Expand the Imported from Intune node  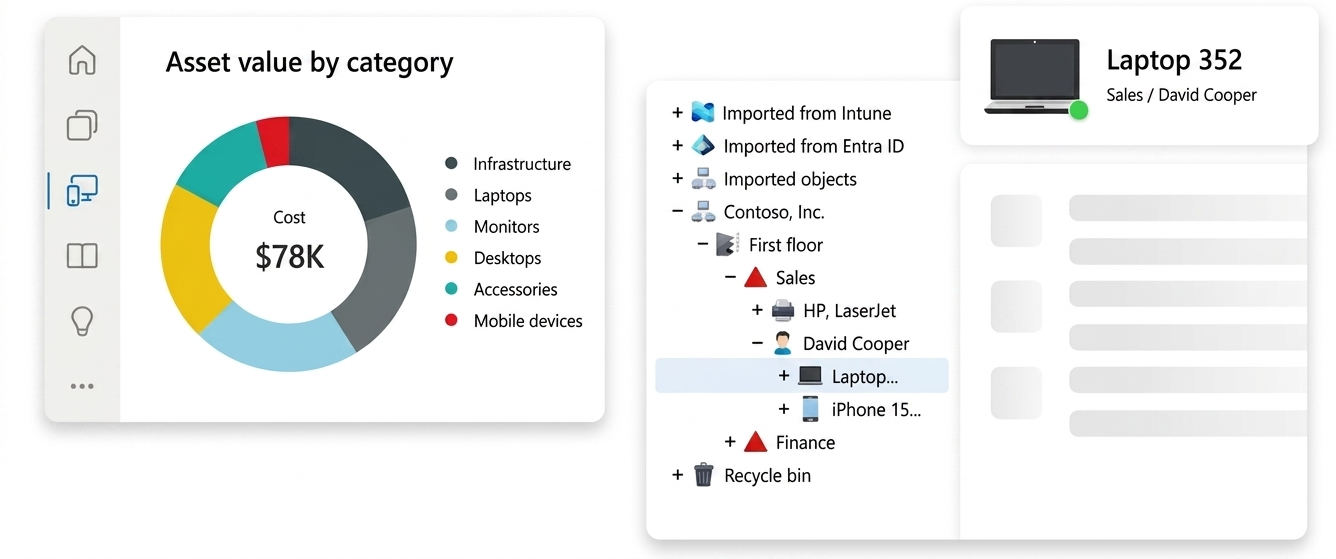coord(678,113)
